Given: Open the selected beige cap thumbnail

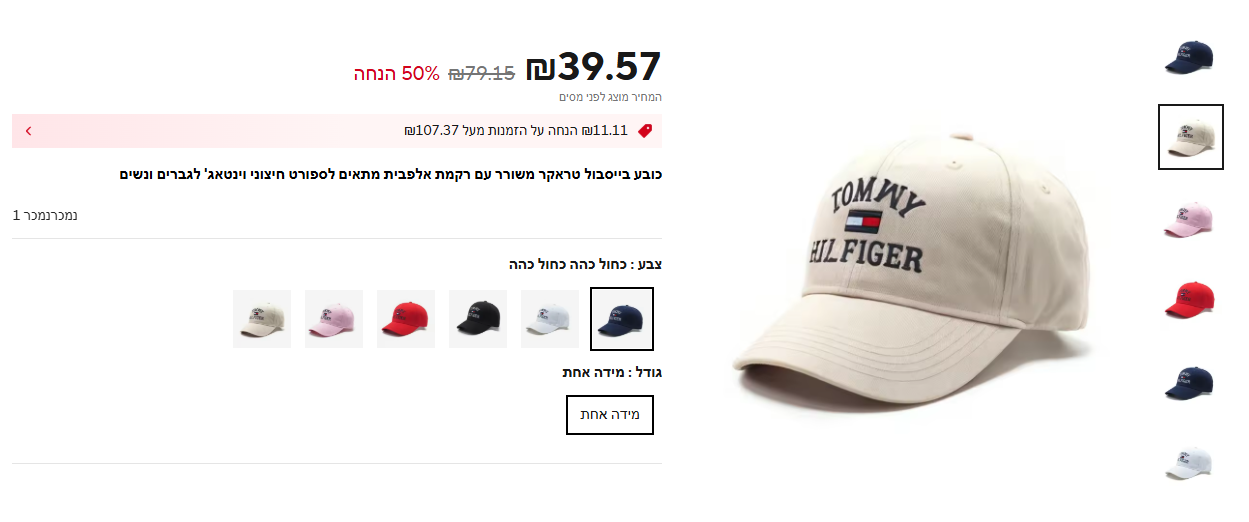Looking at the screenshot, I should 1190,137.
